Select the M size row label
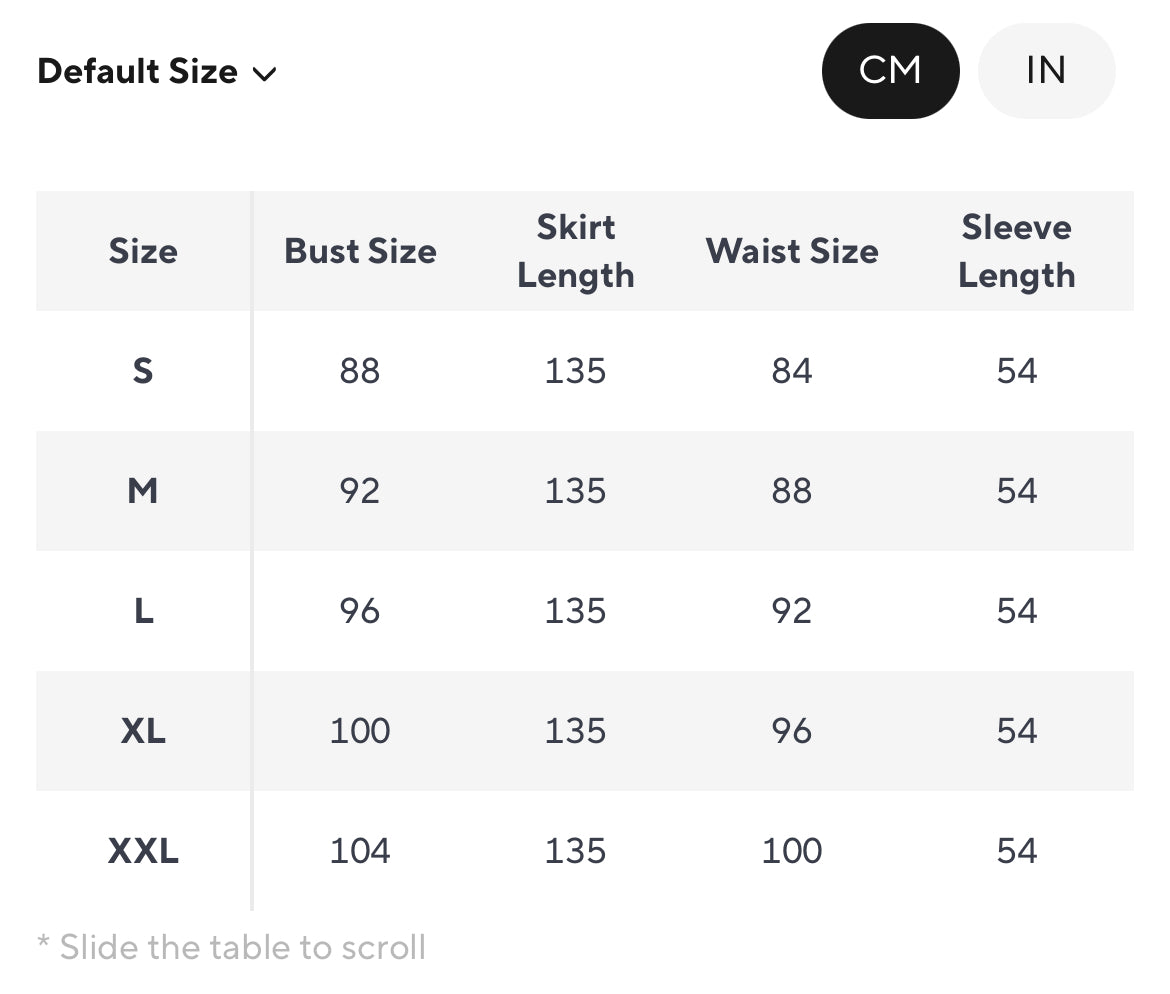 pyautogui.click(x=143, y=491)
